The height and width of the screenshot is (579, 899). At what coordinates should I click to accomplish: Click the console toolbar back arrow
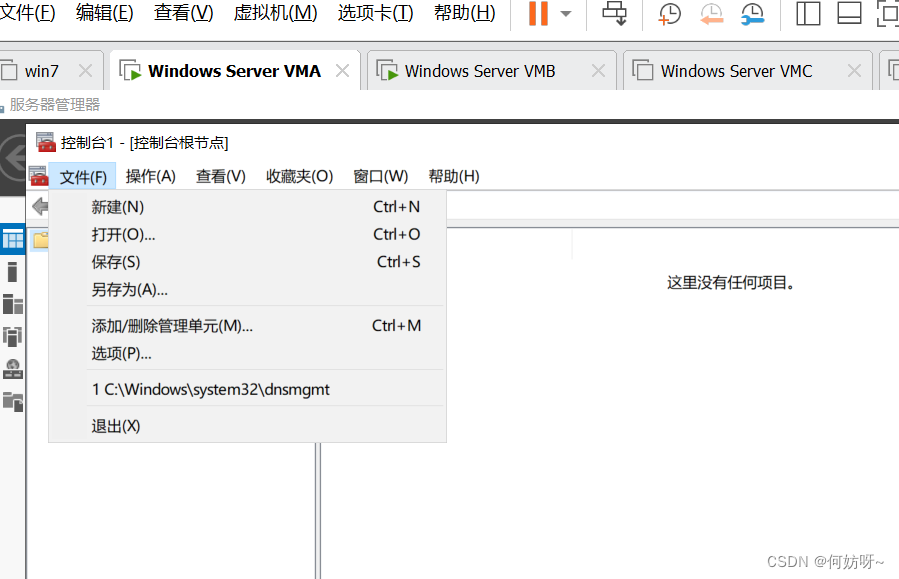click(40, 206)
